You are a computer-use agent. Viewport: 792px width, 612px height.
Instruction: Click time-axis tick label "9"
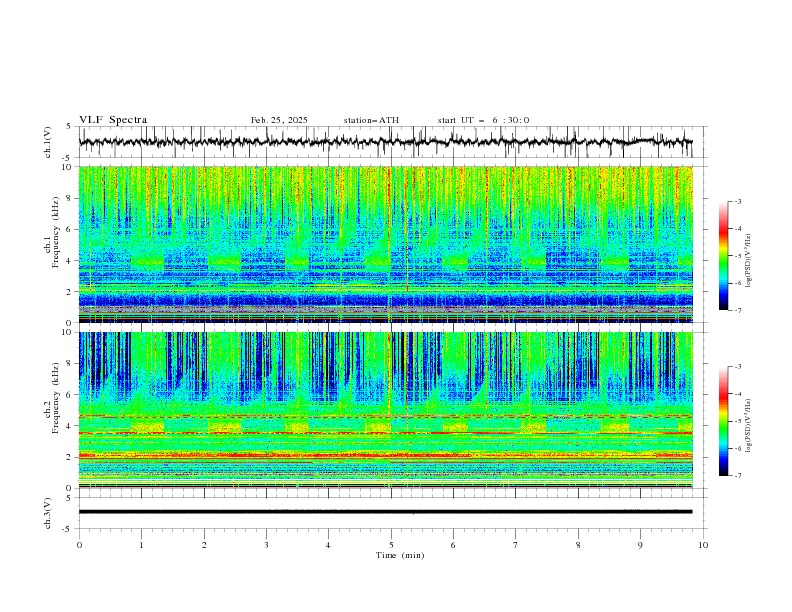tap(640, 545)
